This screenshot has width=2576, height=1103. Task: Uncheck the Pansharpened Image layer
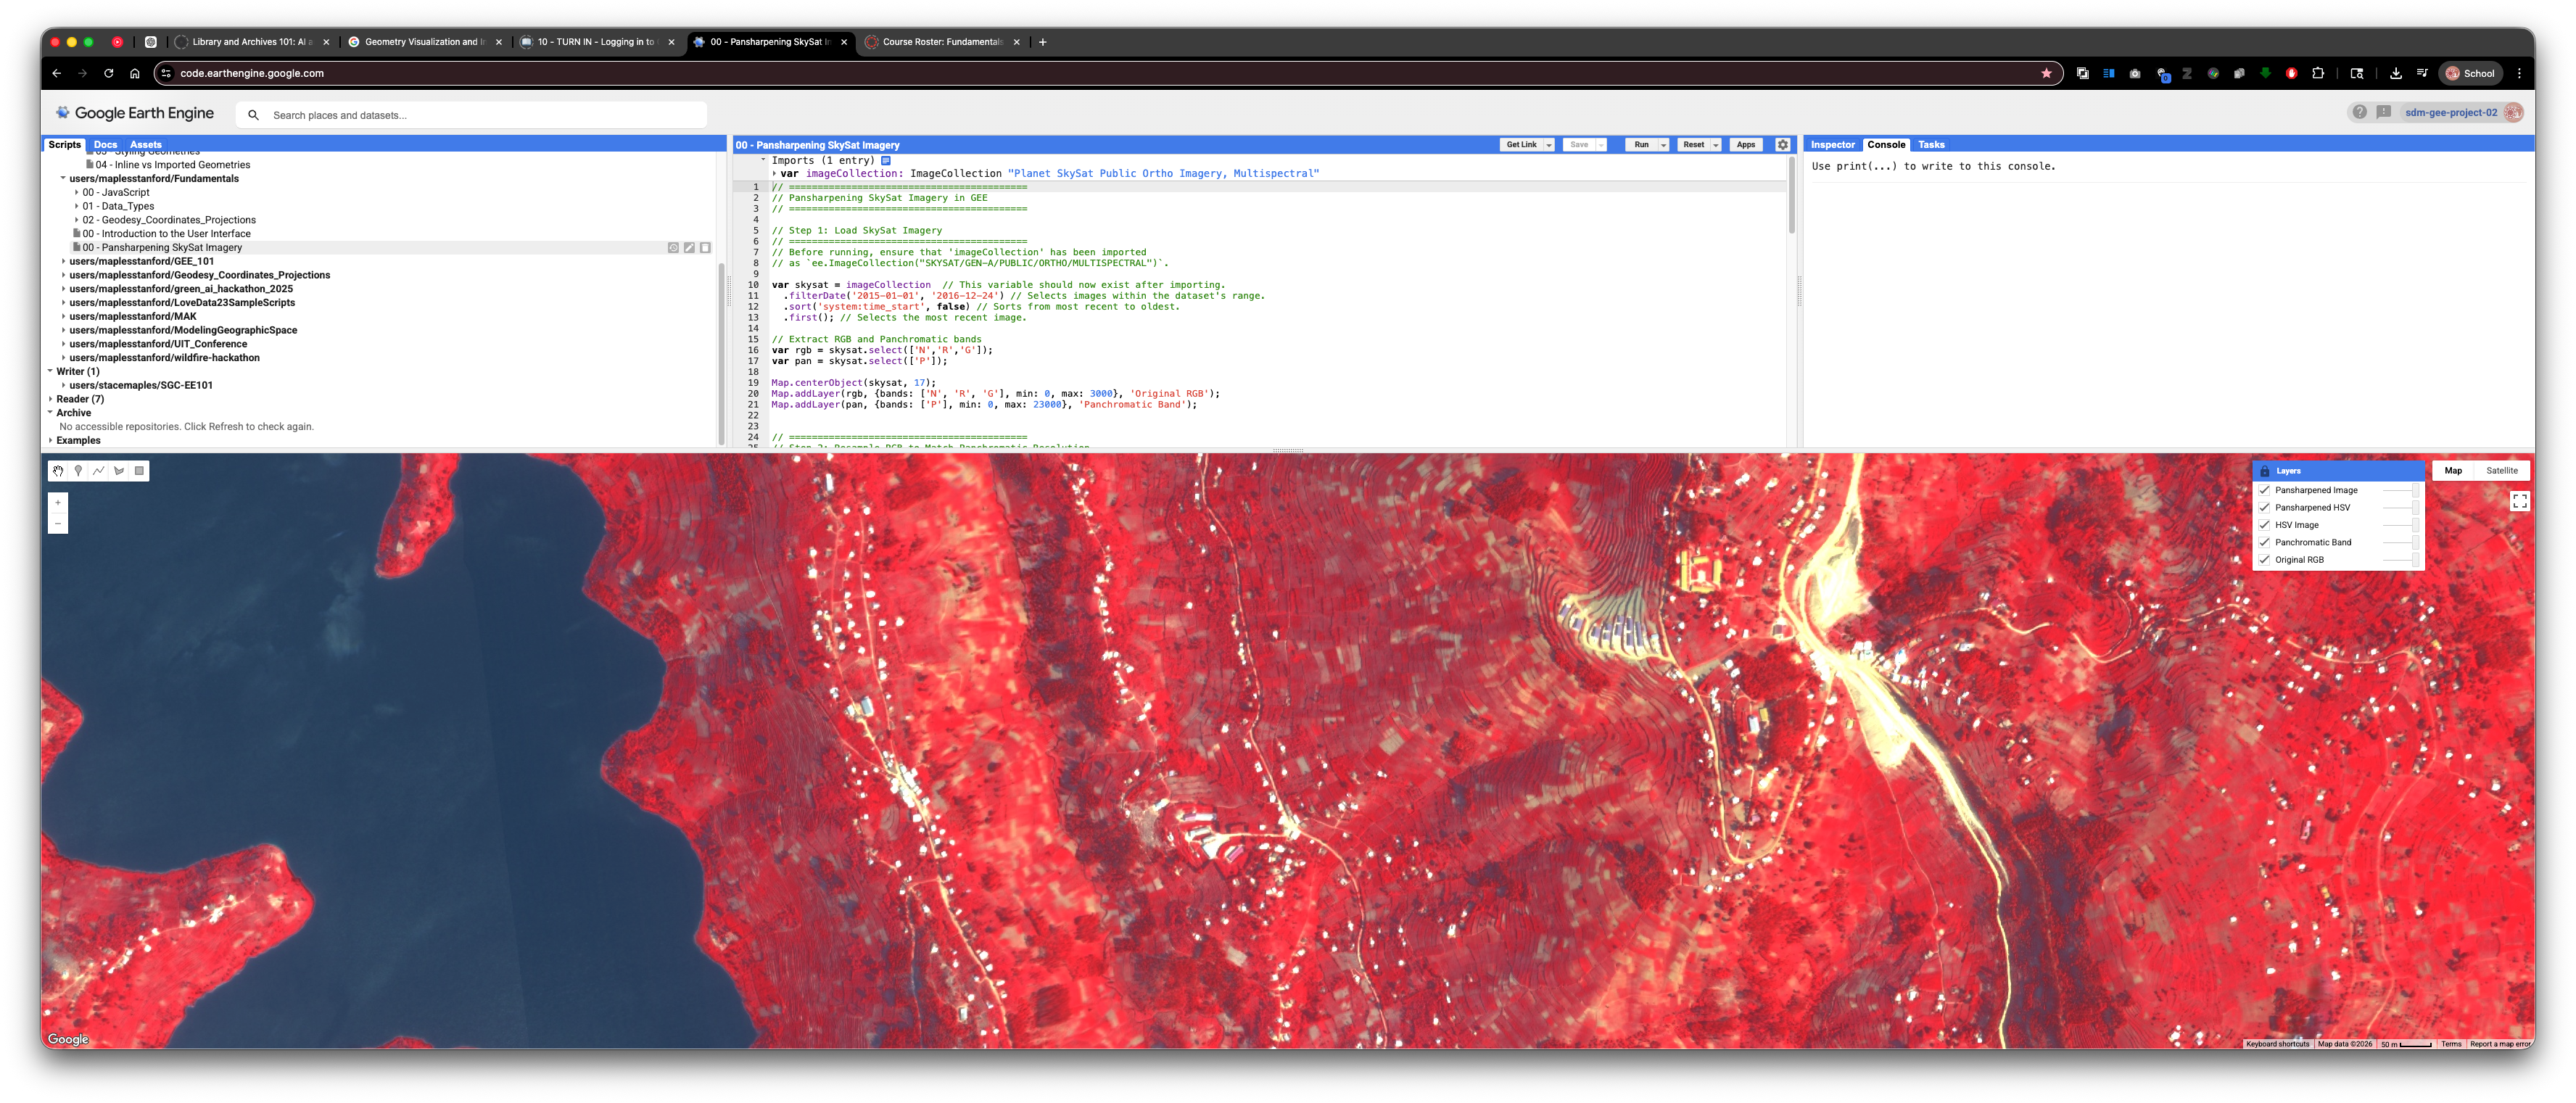pos(2265,490)
